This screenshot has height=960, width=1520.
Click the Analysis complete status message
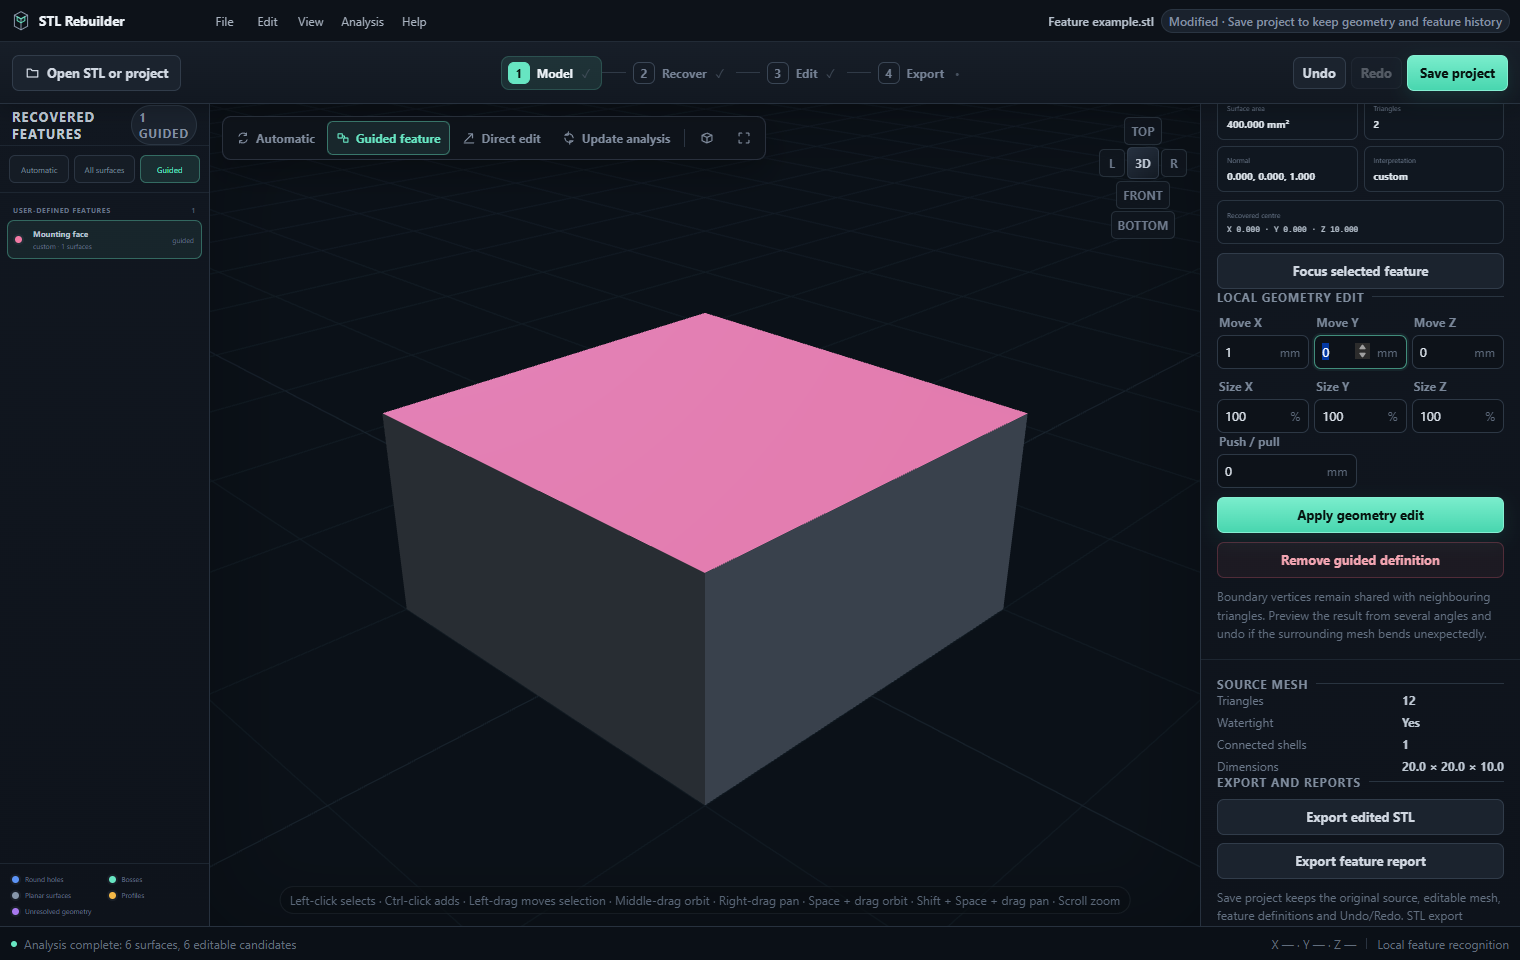[x=160, y=945]
